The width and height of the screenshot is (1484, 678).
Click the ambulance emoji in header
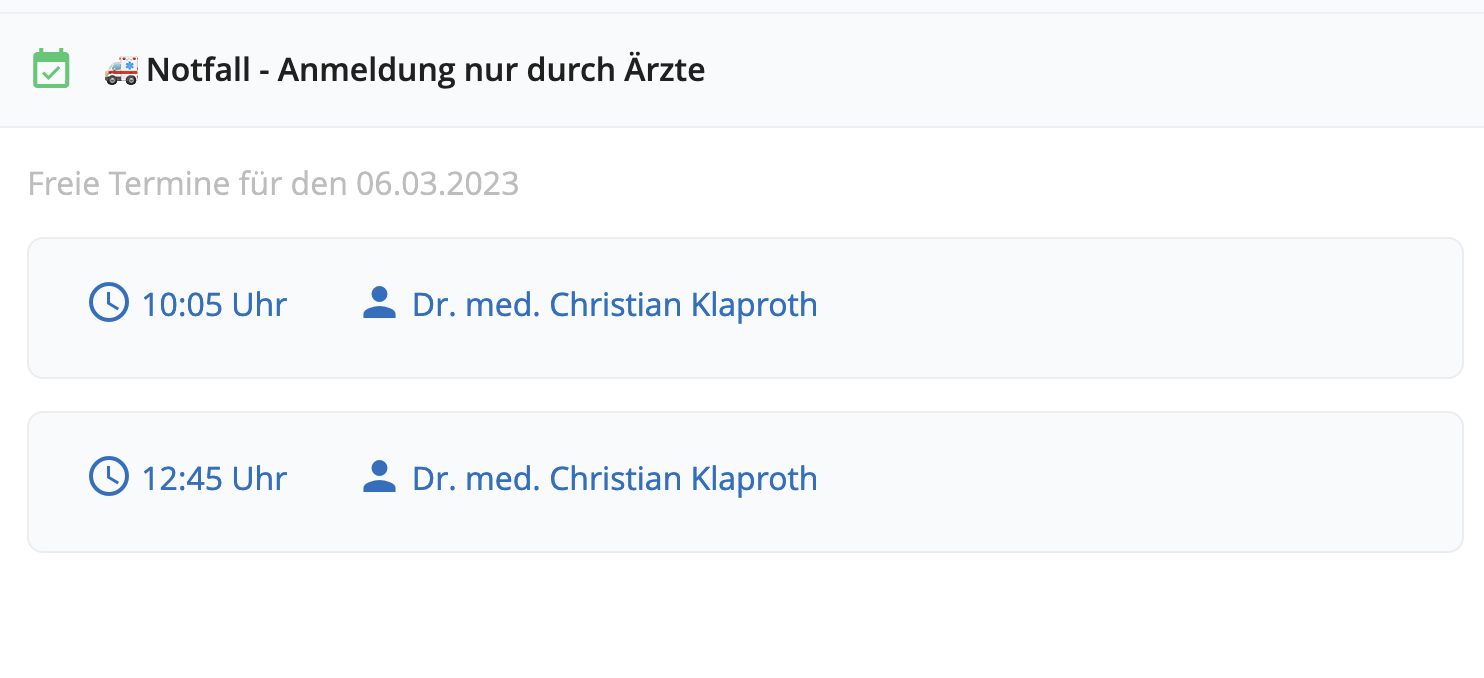[122, 70]
